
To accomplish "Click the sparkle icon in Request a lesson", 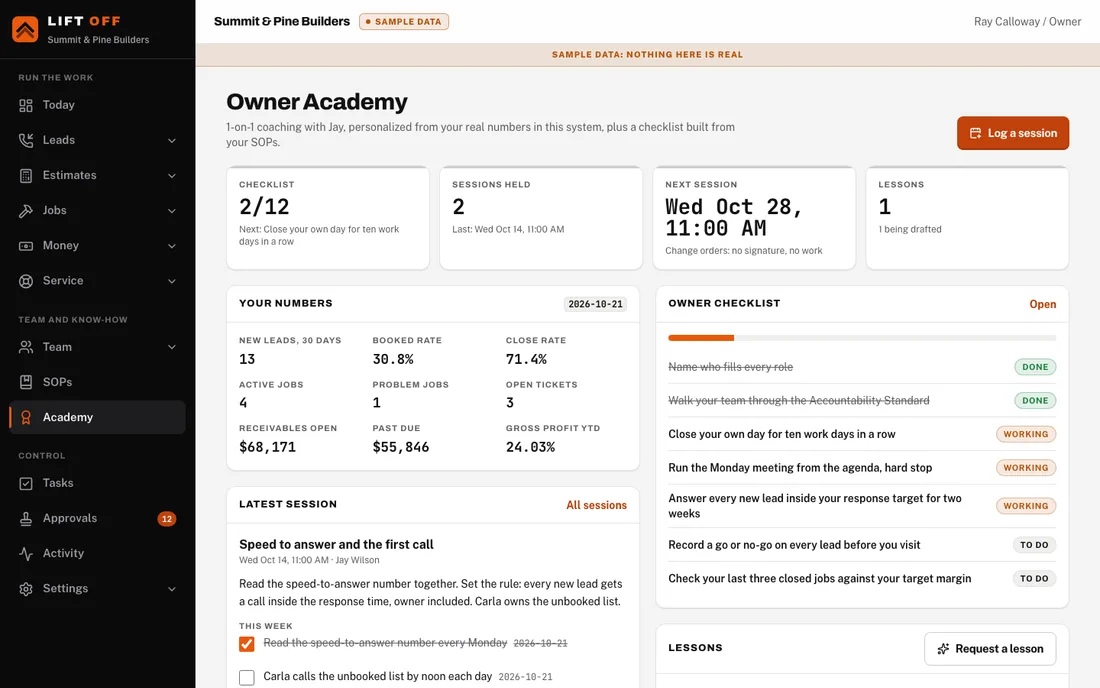I will [944, 649].
